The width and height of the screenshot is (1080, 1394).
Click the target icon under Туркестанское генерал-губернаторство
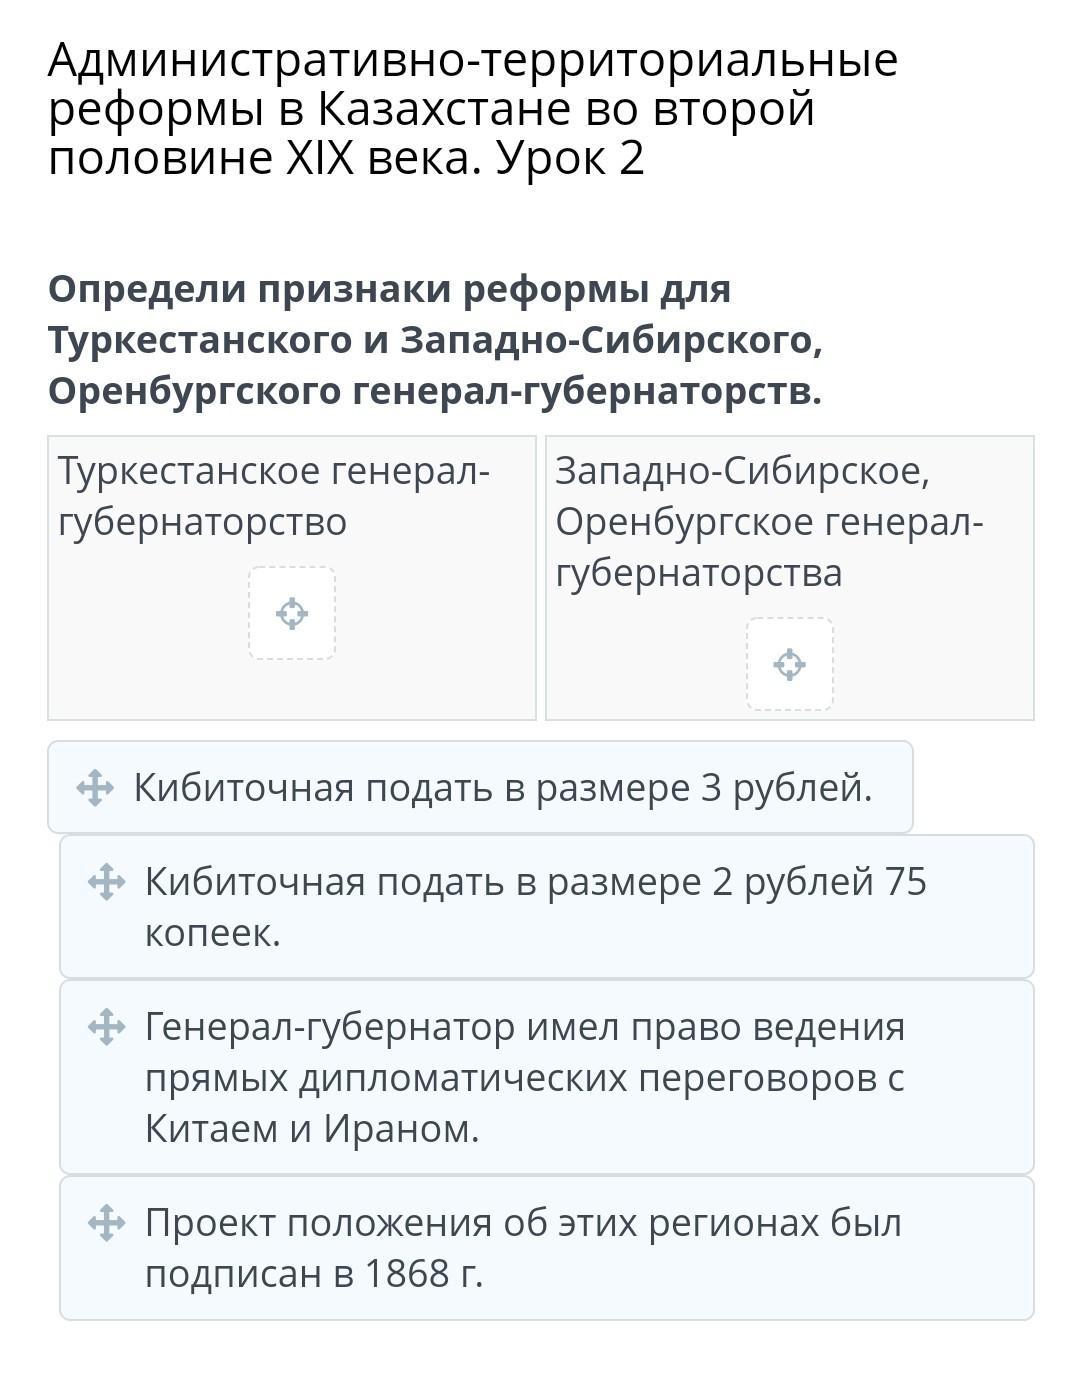pyautogui.click(x=292, y=613)
